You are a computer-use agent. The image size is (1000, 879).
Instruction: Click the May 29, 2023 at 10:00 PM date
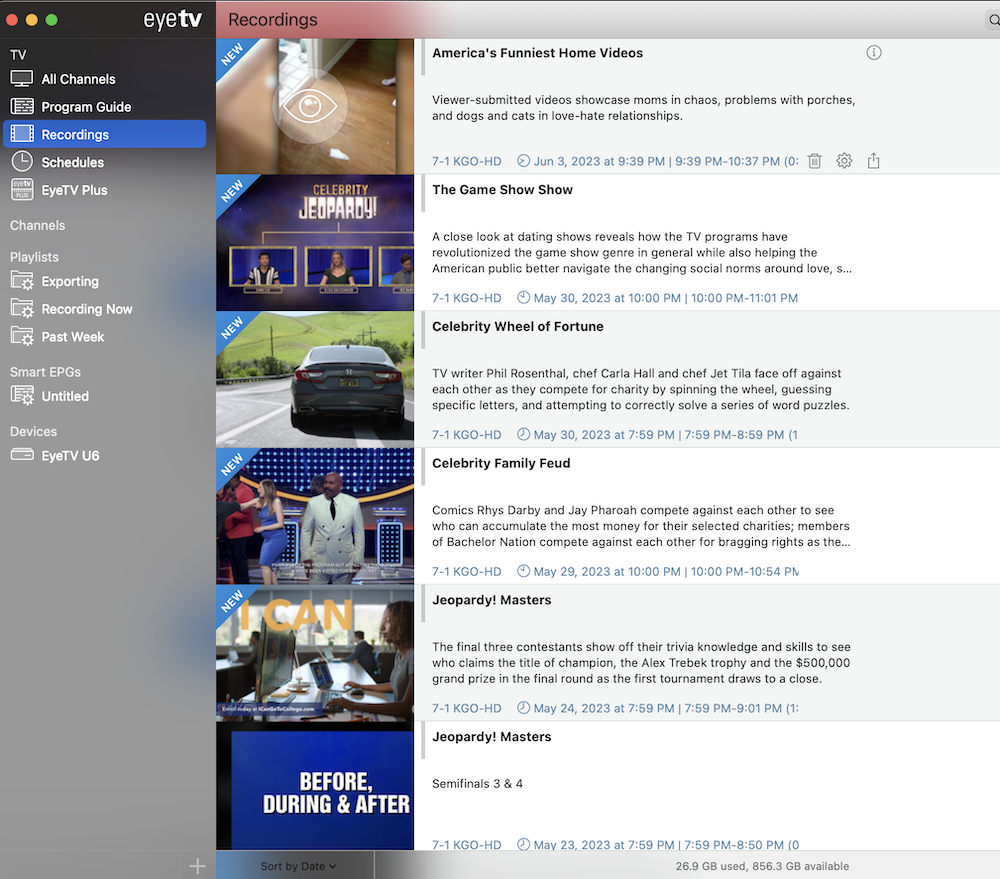pyautogui.click(x=607, y=572)
